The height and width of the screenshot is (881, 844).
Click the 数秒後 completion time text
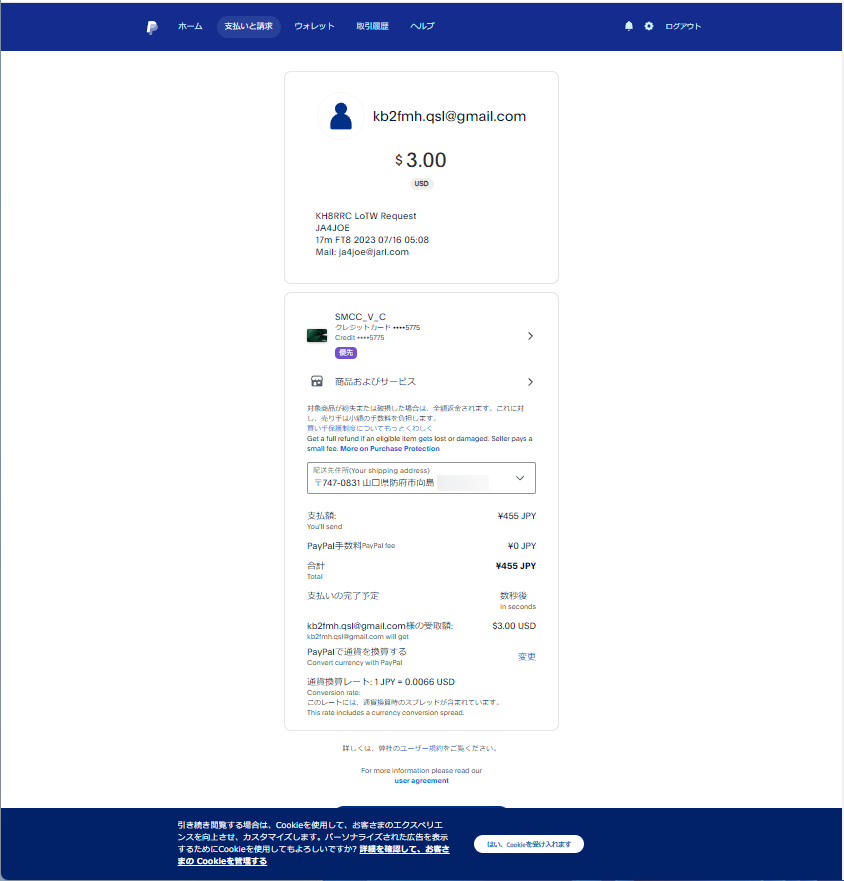[x=514, y=596]
